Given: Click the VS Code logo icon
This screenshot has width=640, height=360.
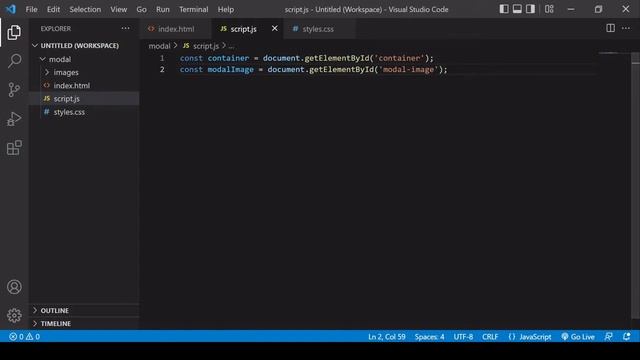Looking at the screenshot, I should coord(11,9).
